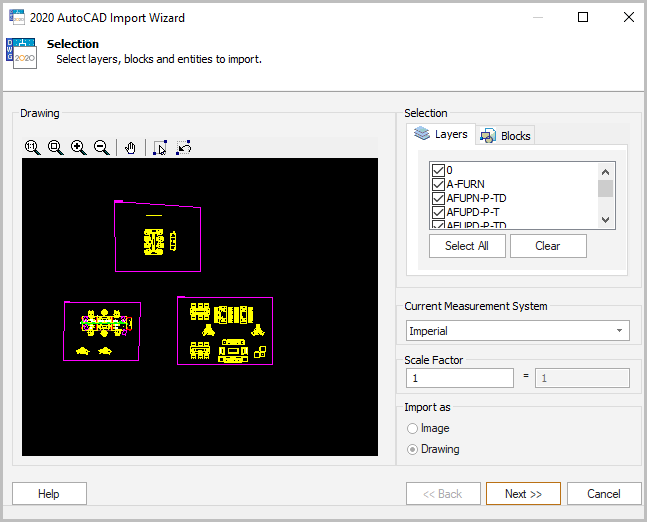Select the AFUPN-P-TD layer name
The width and height of the screenshot is (647, 522).
[x=476, y=198]
